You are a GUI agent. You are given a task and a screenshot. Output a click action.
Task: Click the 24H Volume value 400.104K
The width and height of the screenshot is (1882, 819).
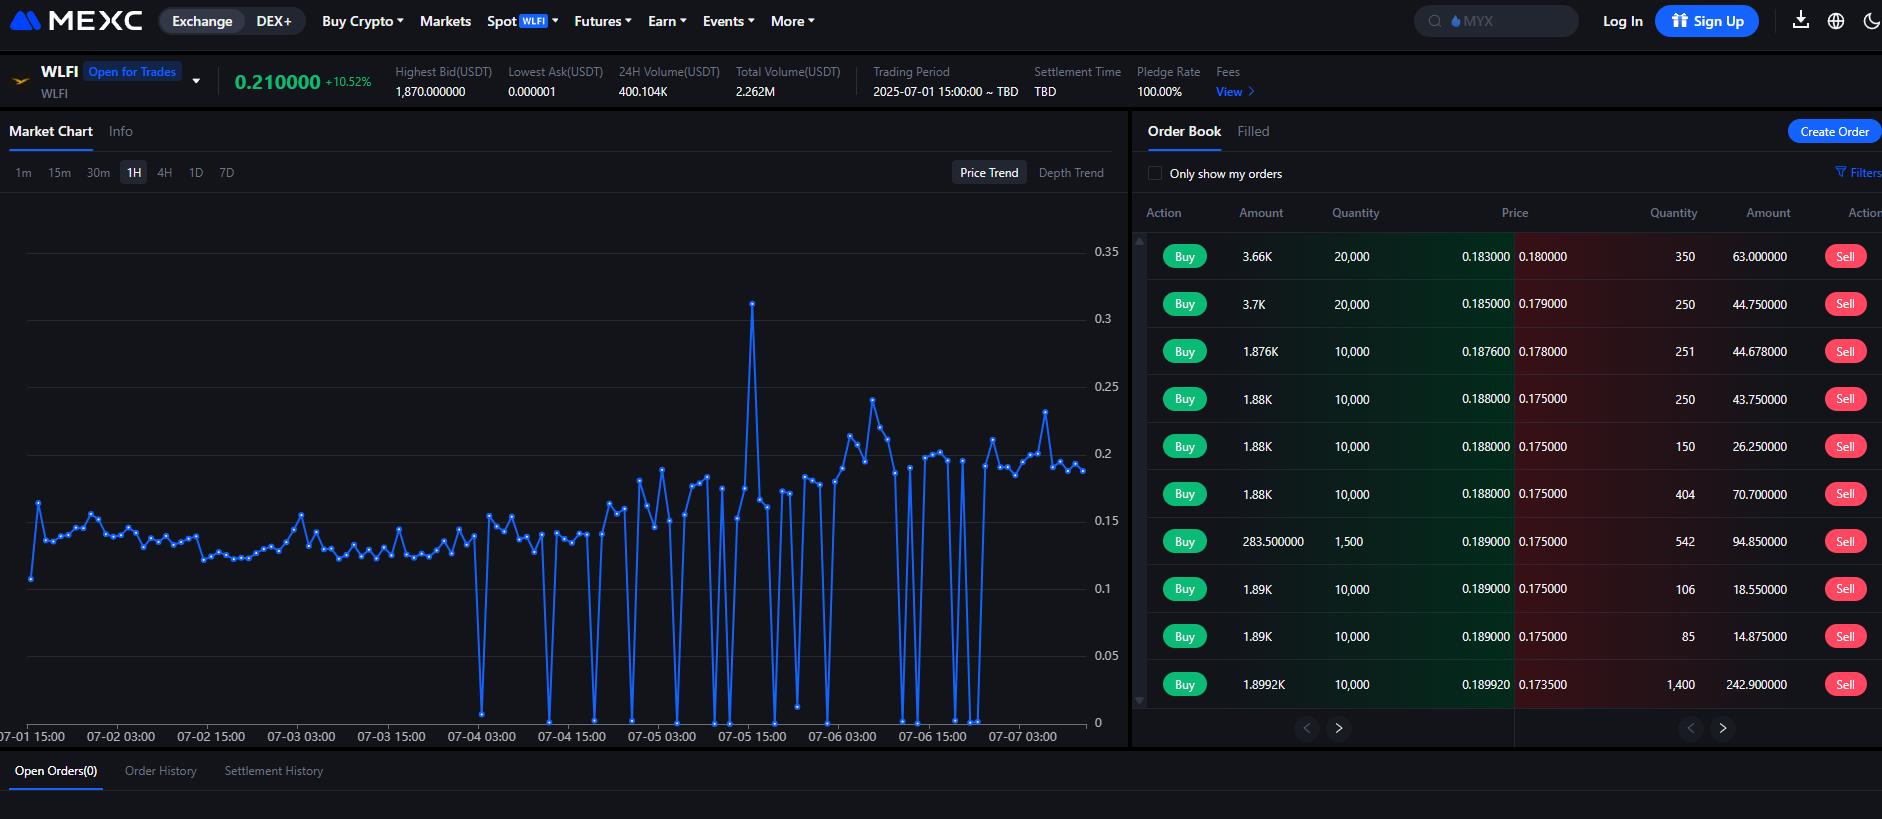point(643,92)
